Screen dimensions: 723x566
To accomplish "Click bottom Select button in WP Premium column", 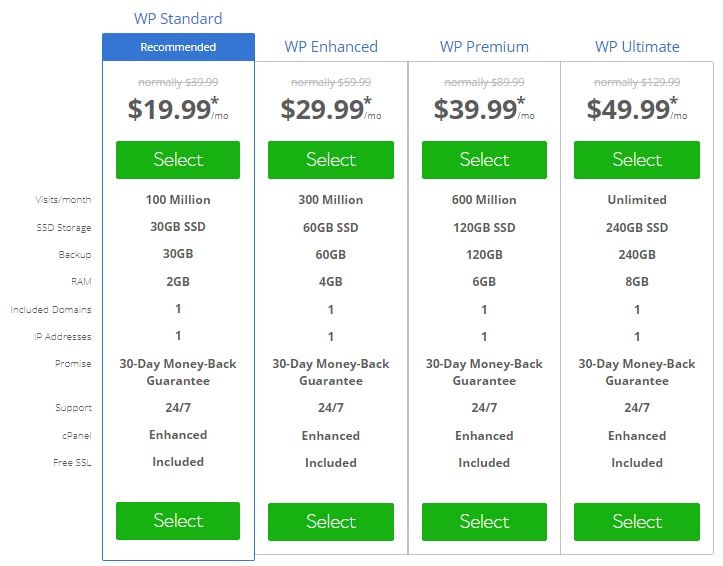I will [x=484, y=522].
